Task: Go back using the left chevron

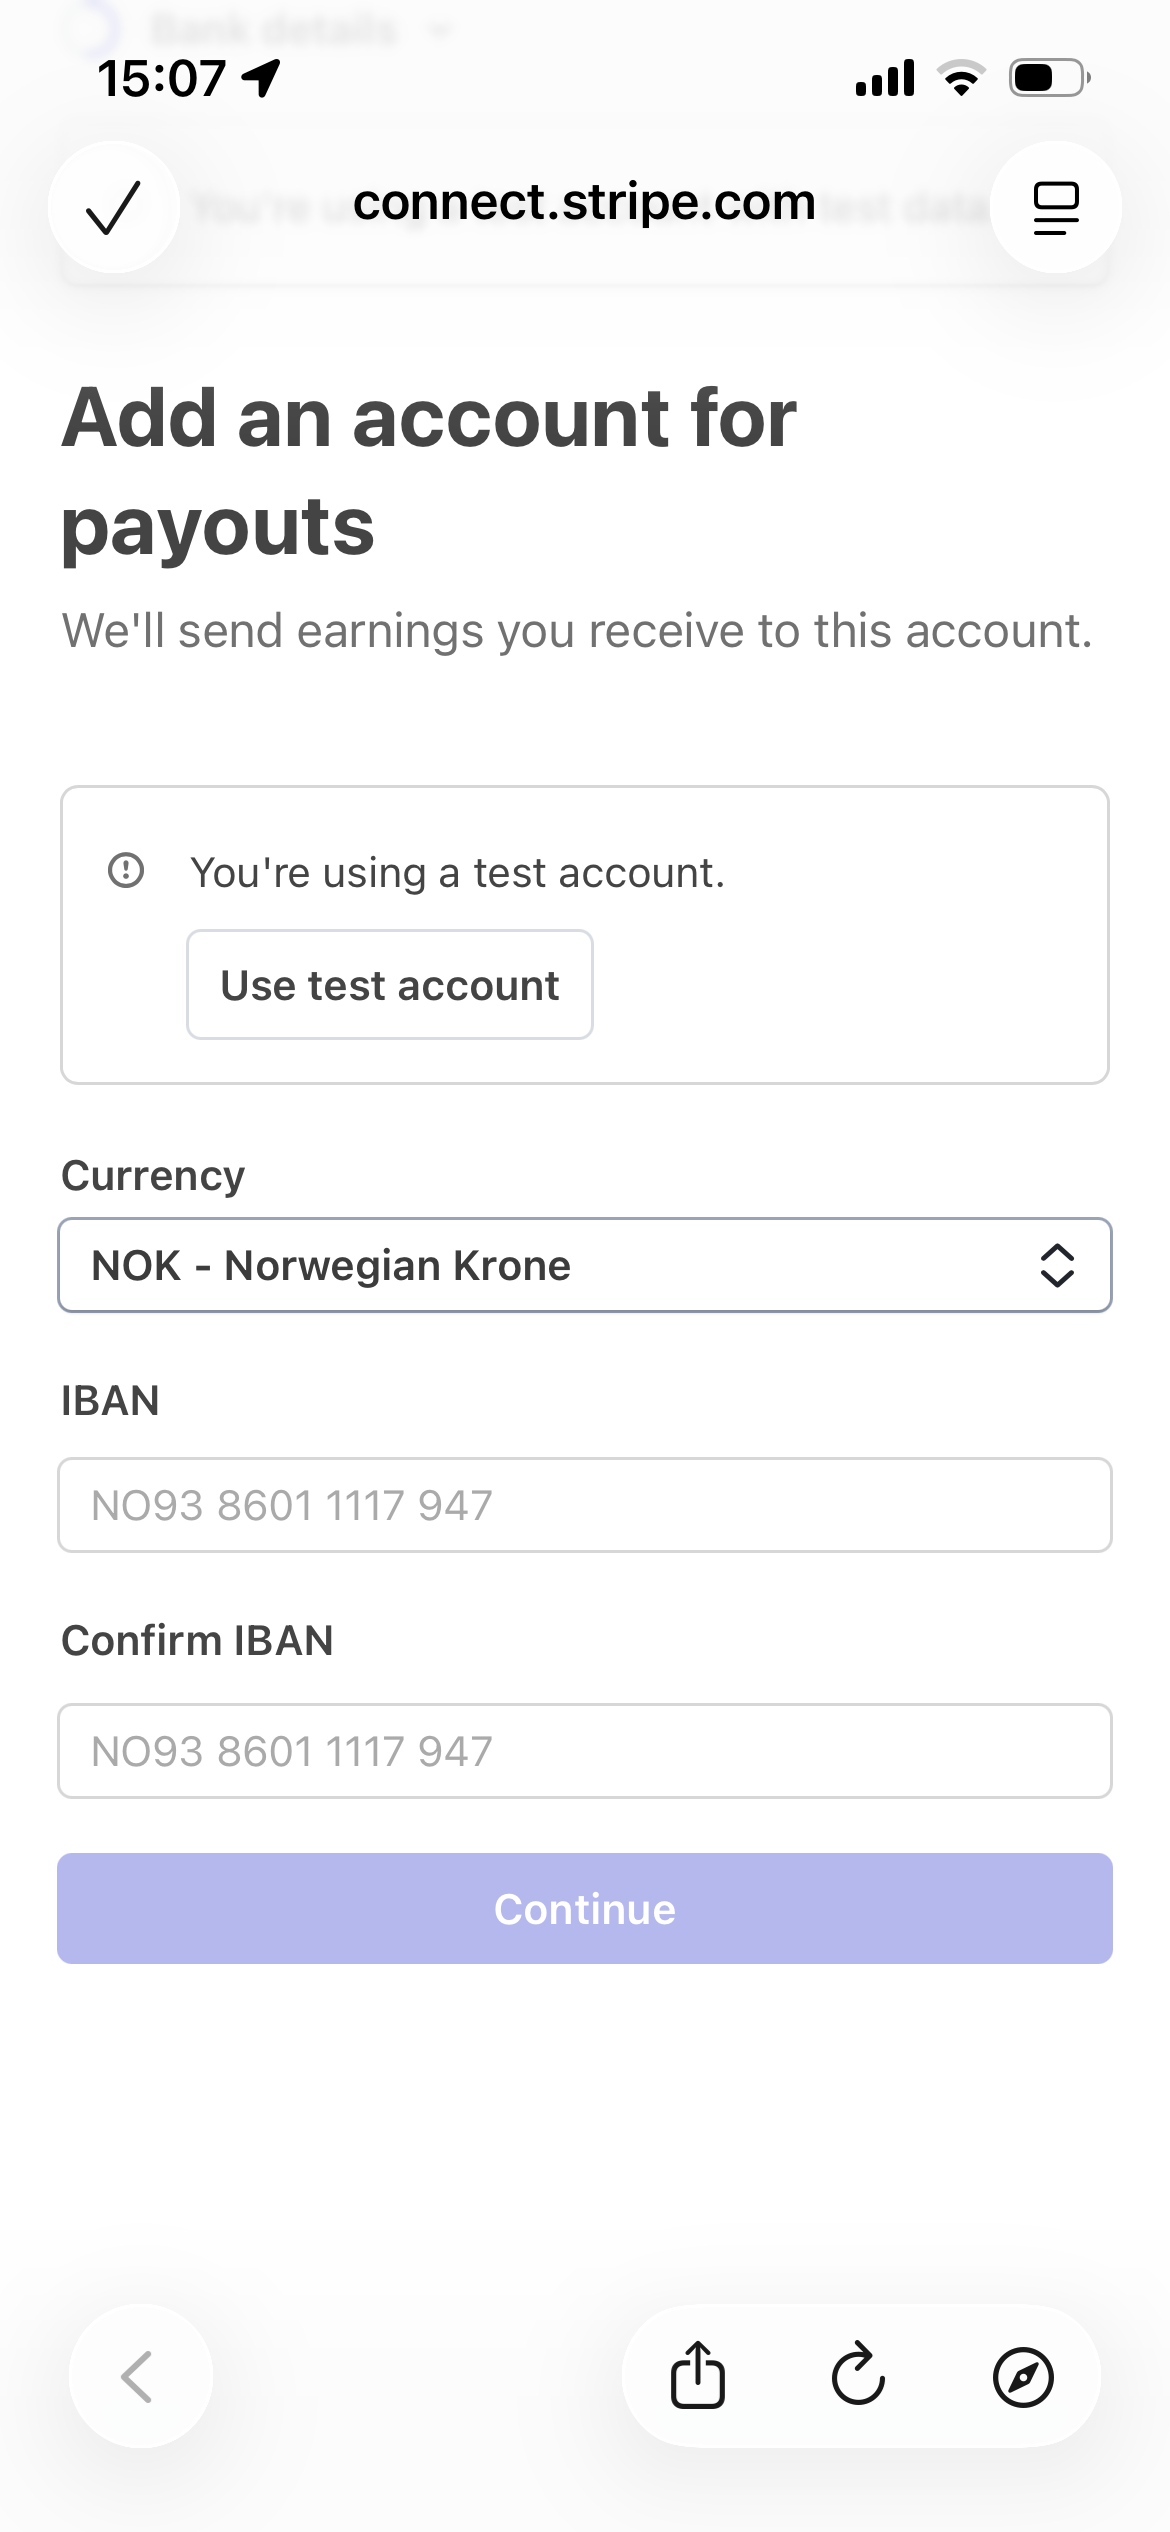Action: [139, 2376]
